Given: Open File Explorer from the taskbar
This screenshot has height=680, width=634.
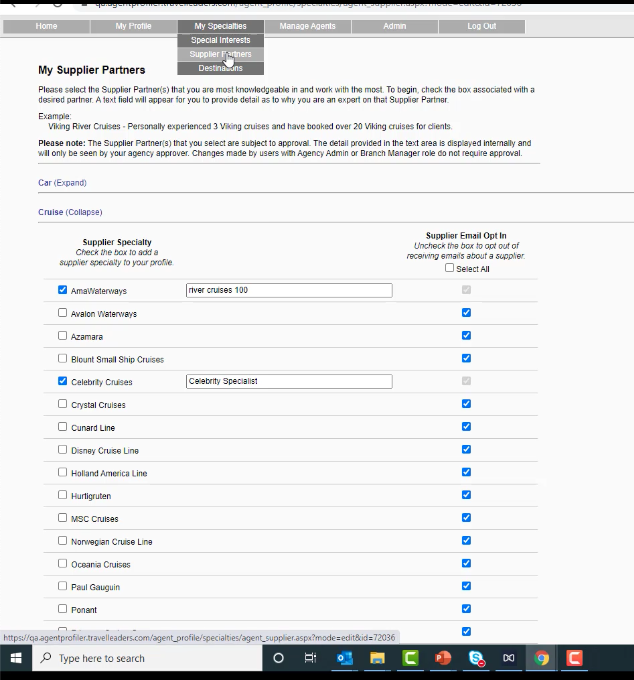Looking at the screenshot, I should [x=377, y=658].
